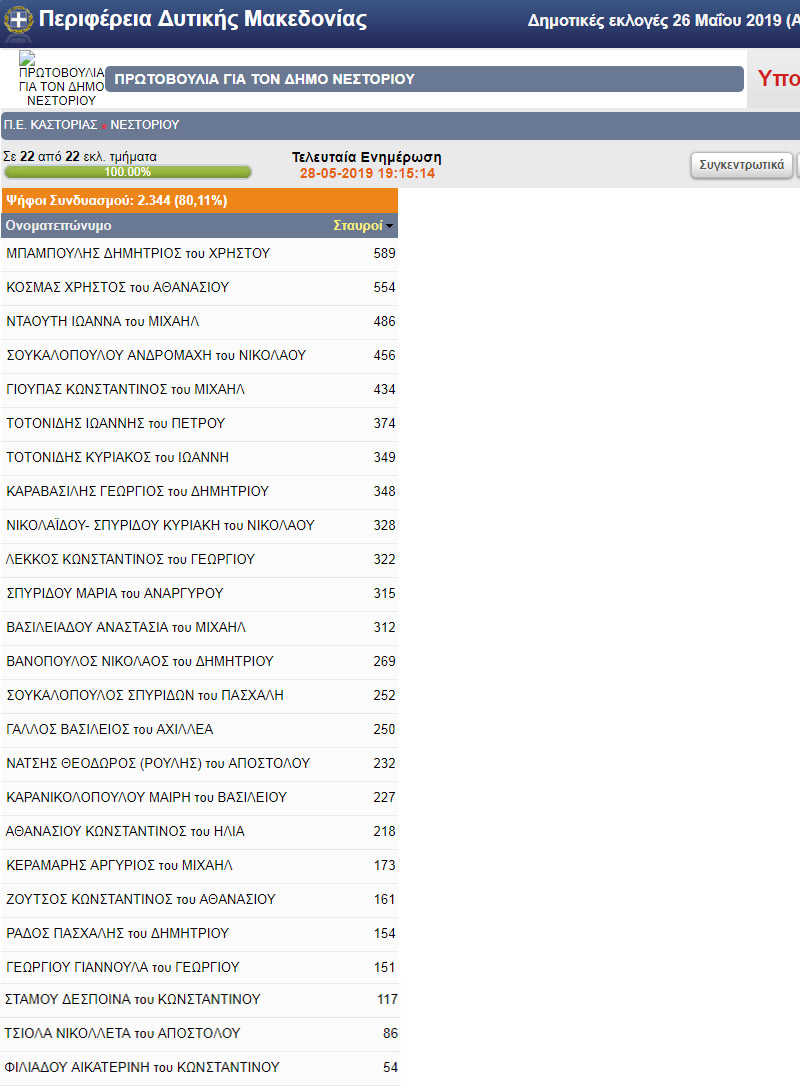Screen dimensions: 800x1088
Task: Open the ΝΕΣΤΟΡΙΟΥ breadcrumb link
Action: click(x=144, y=125)
